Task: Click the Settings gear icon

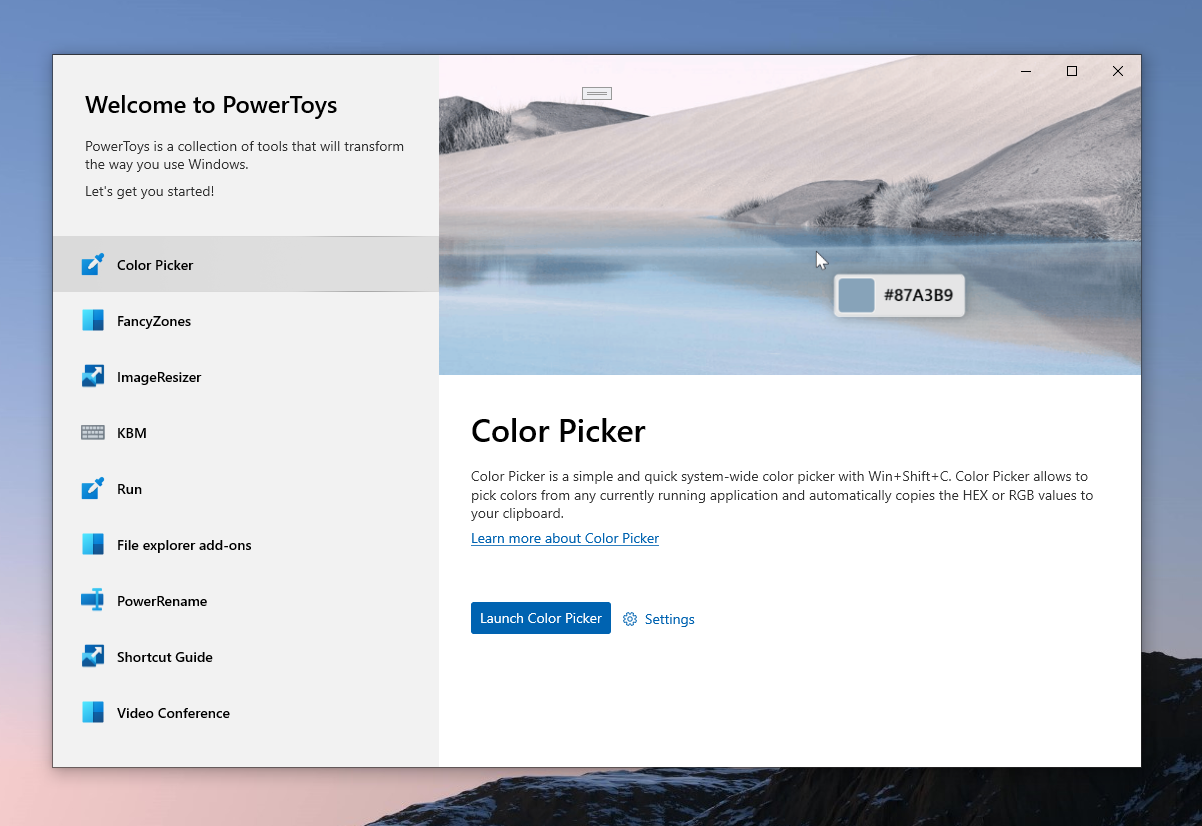Action: coord(630,619)
